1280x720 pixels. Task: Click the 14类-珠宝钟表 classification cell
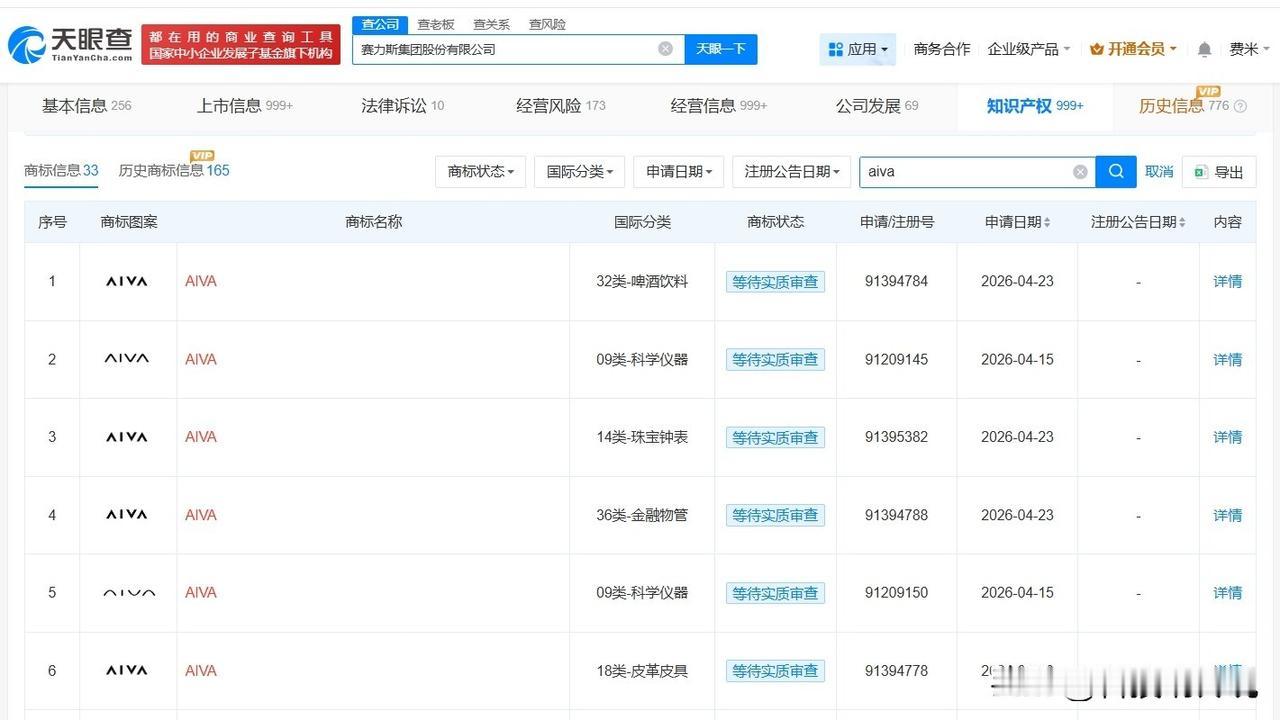(x=642, y=437)
